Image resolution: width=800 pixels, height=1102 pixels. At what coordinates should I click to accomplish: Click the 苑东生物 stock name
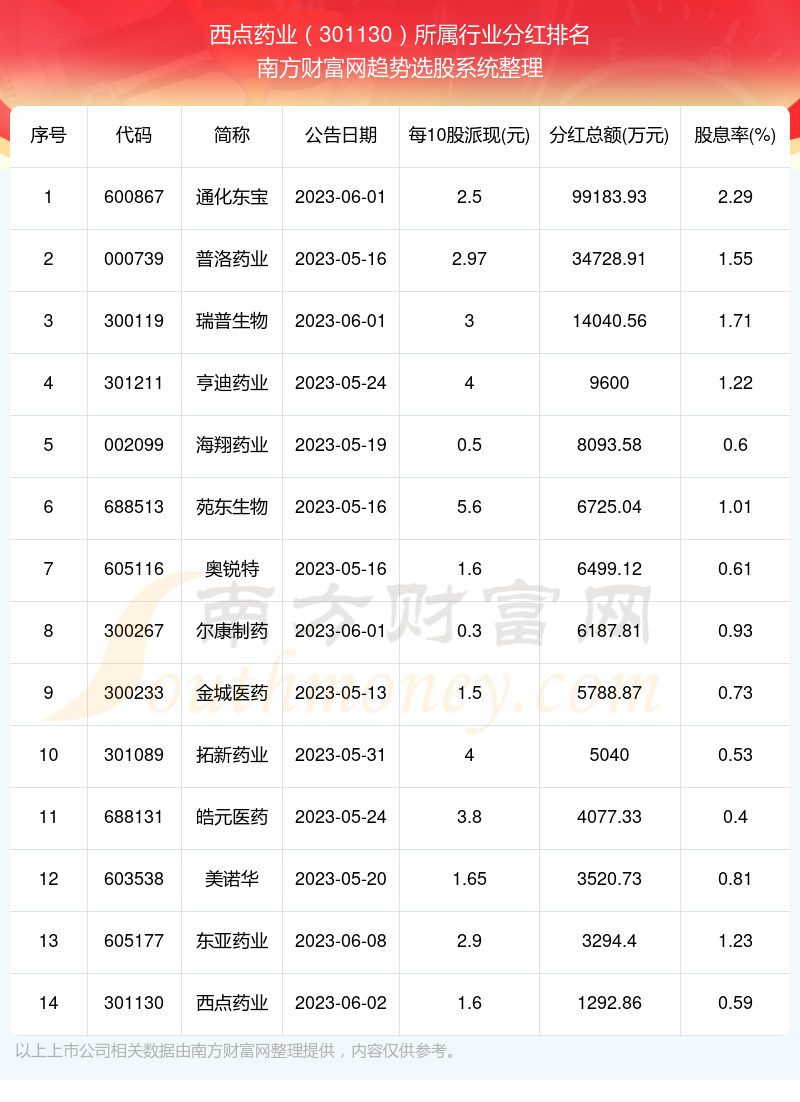tap(232, 507)
